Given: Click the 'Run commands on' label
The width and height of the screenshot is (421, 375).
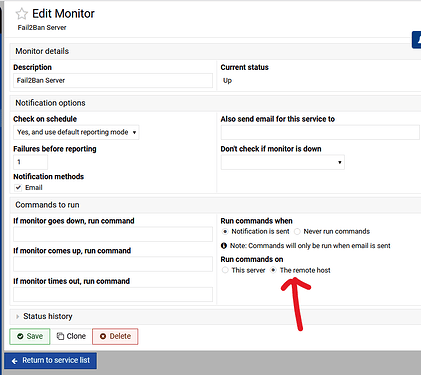Looking at the screenshot, I should pos(252,259).
